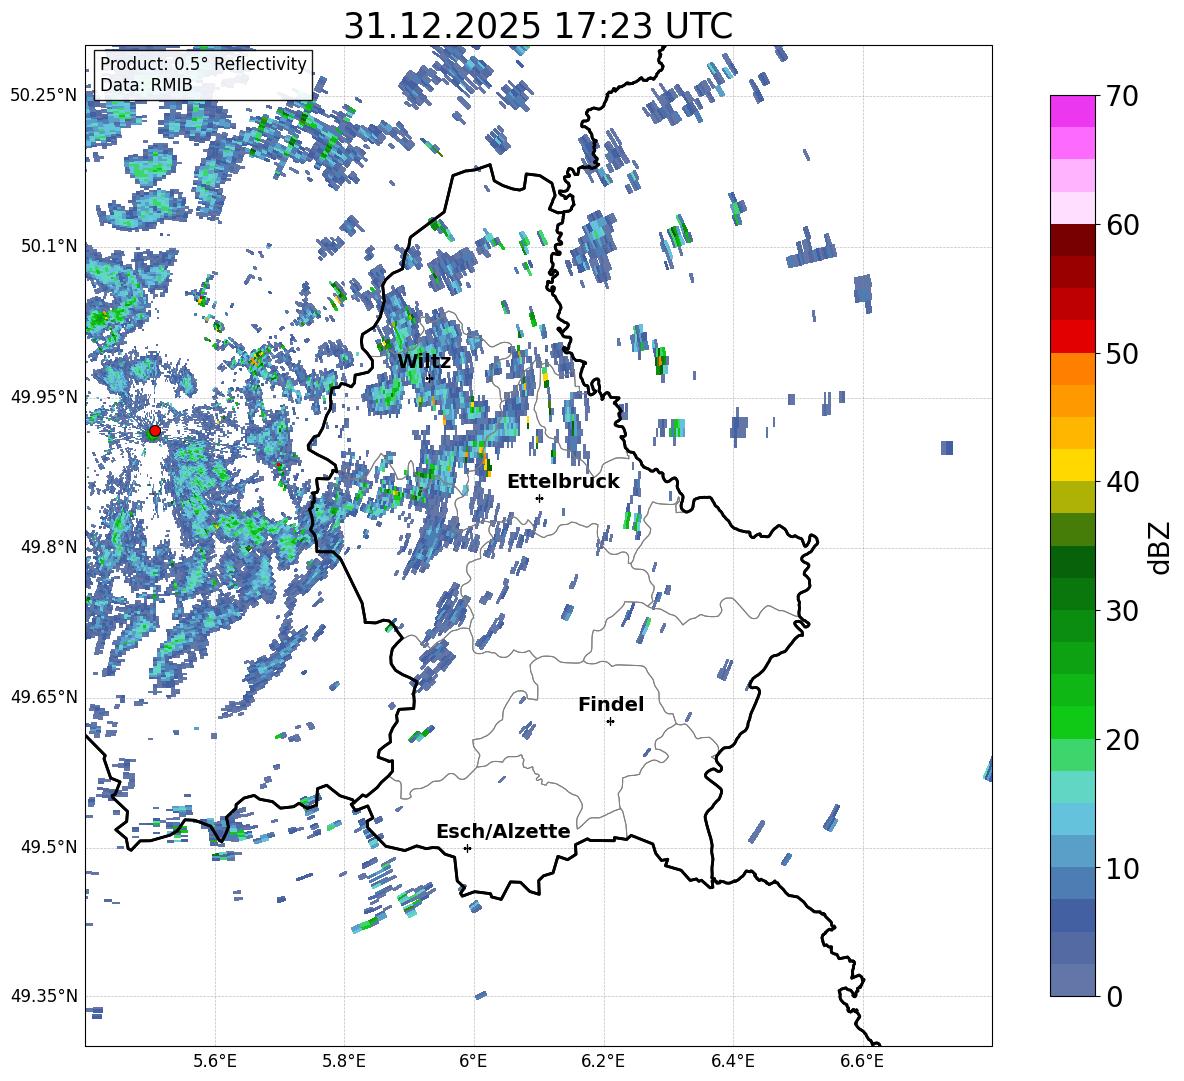Viewport: 1184px width, 1081px height.
Task: Select the Findel city label
Action: 610,704
